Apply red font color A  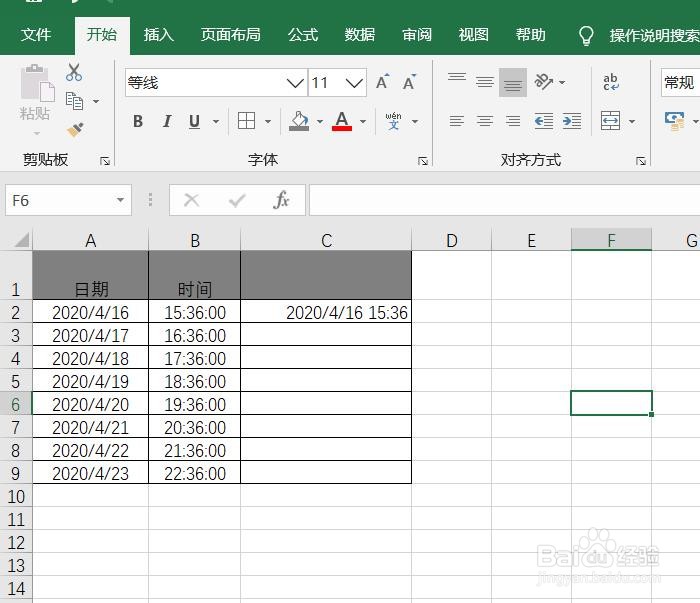342,121
